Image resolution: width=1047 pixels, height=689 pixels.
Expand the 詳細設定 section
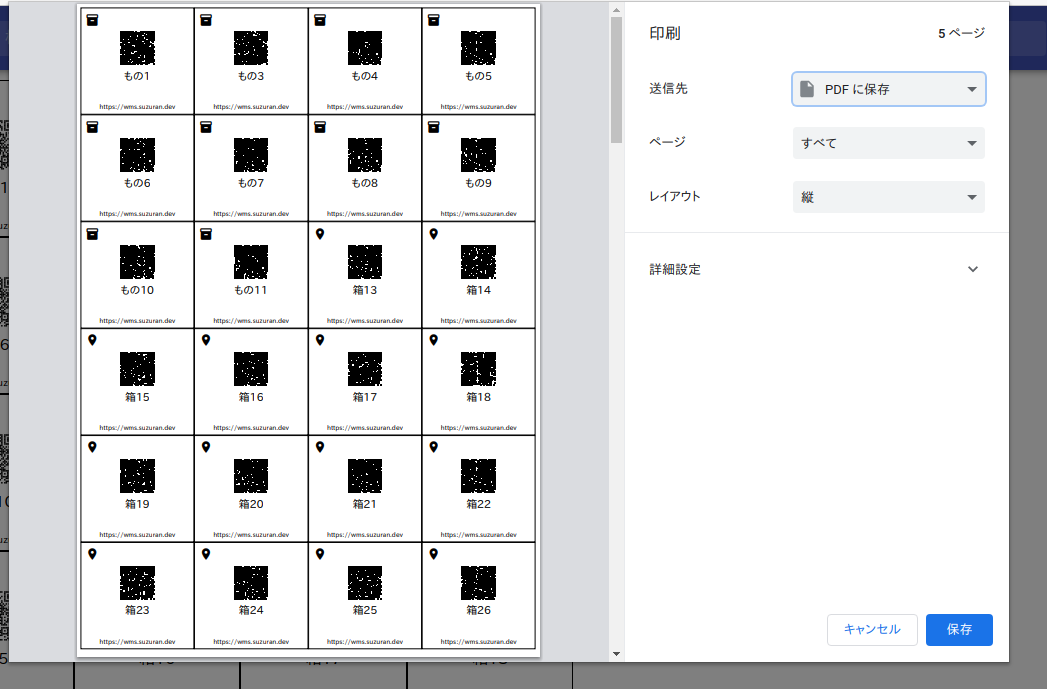[x=973, y=269]
